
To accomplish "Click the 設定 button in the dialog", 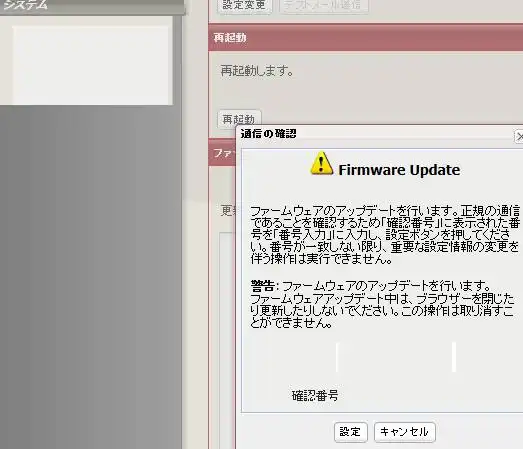I will [351, 432].
